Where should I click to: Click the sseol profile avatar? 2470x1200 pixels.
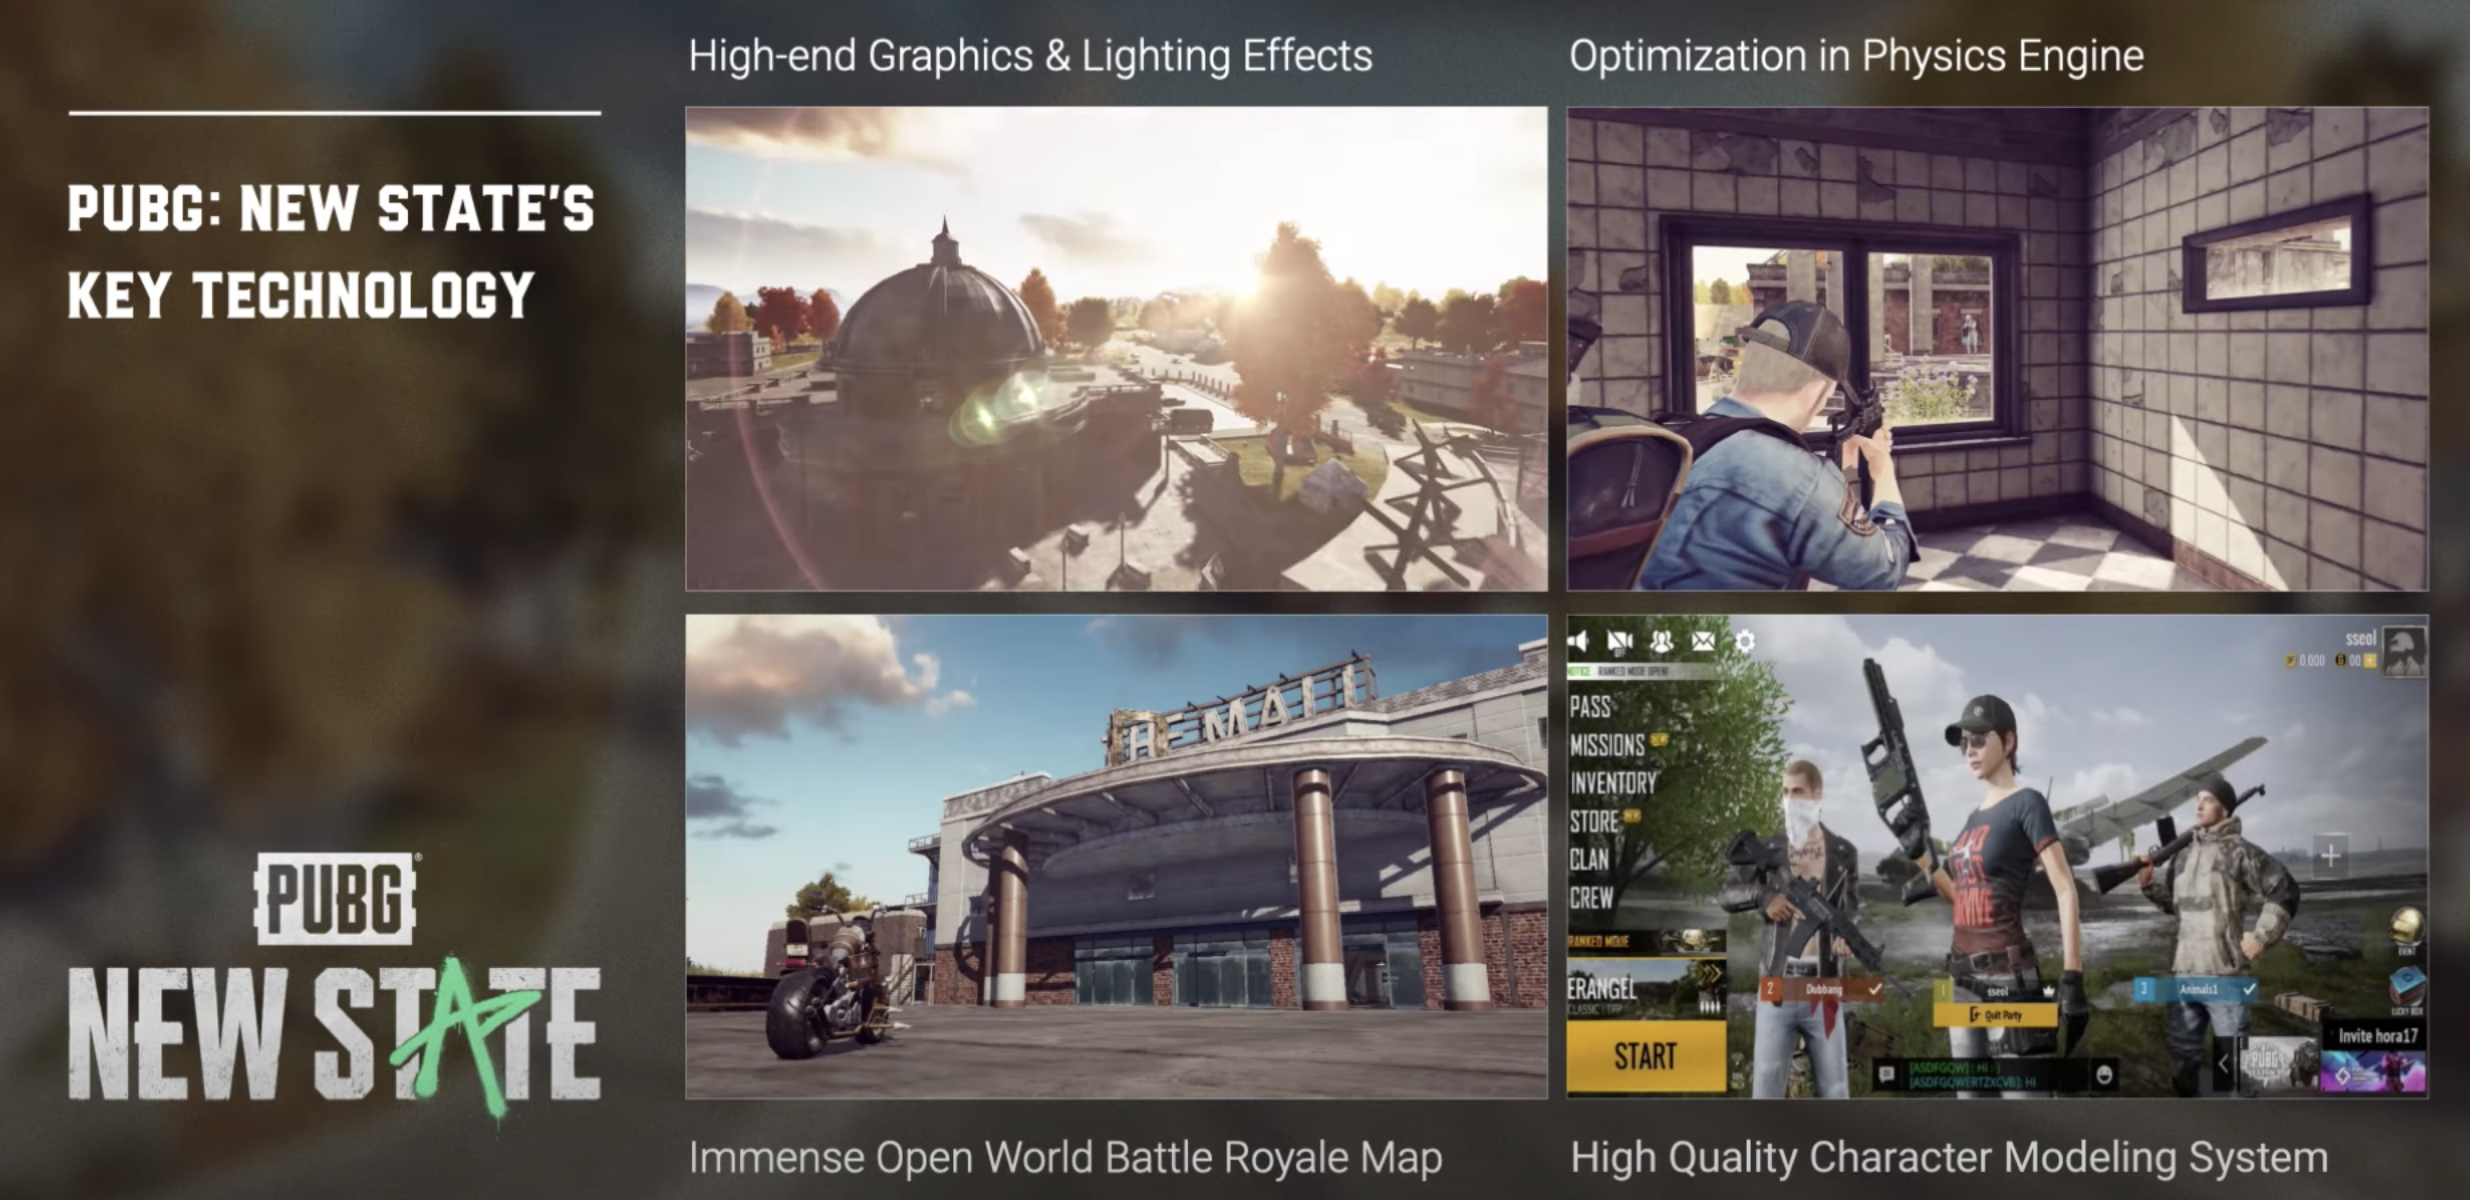(x=2405, y=650)
